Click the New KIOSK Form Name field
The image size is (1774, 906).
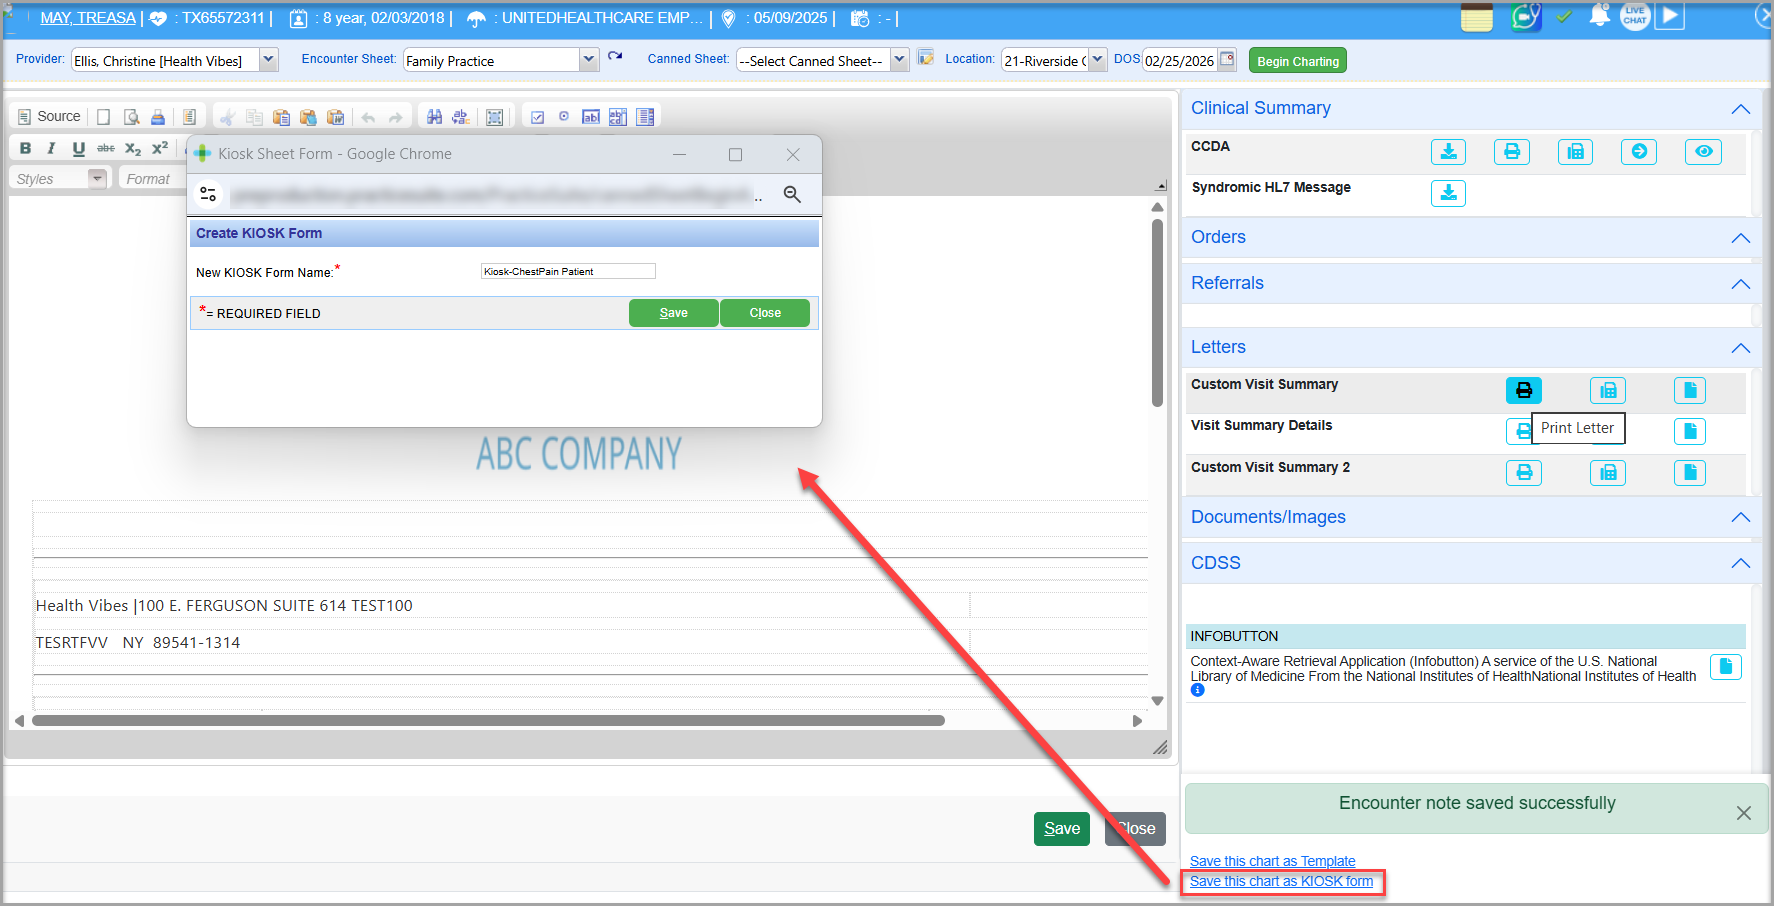[x=567, y=271]
